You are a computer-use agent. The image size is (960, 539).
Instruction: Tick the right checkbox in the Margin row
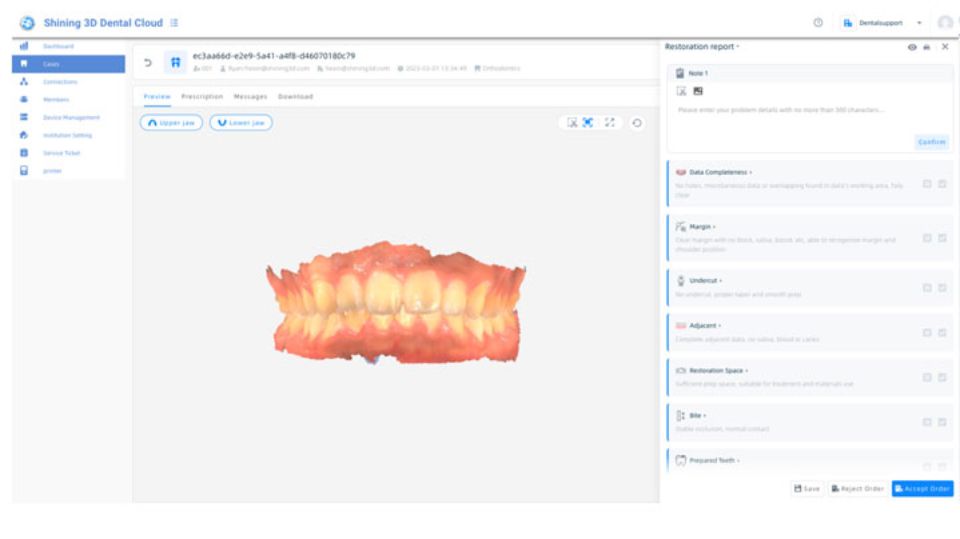point(943,238)
